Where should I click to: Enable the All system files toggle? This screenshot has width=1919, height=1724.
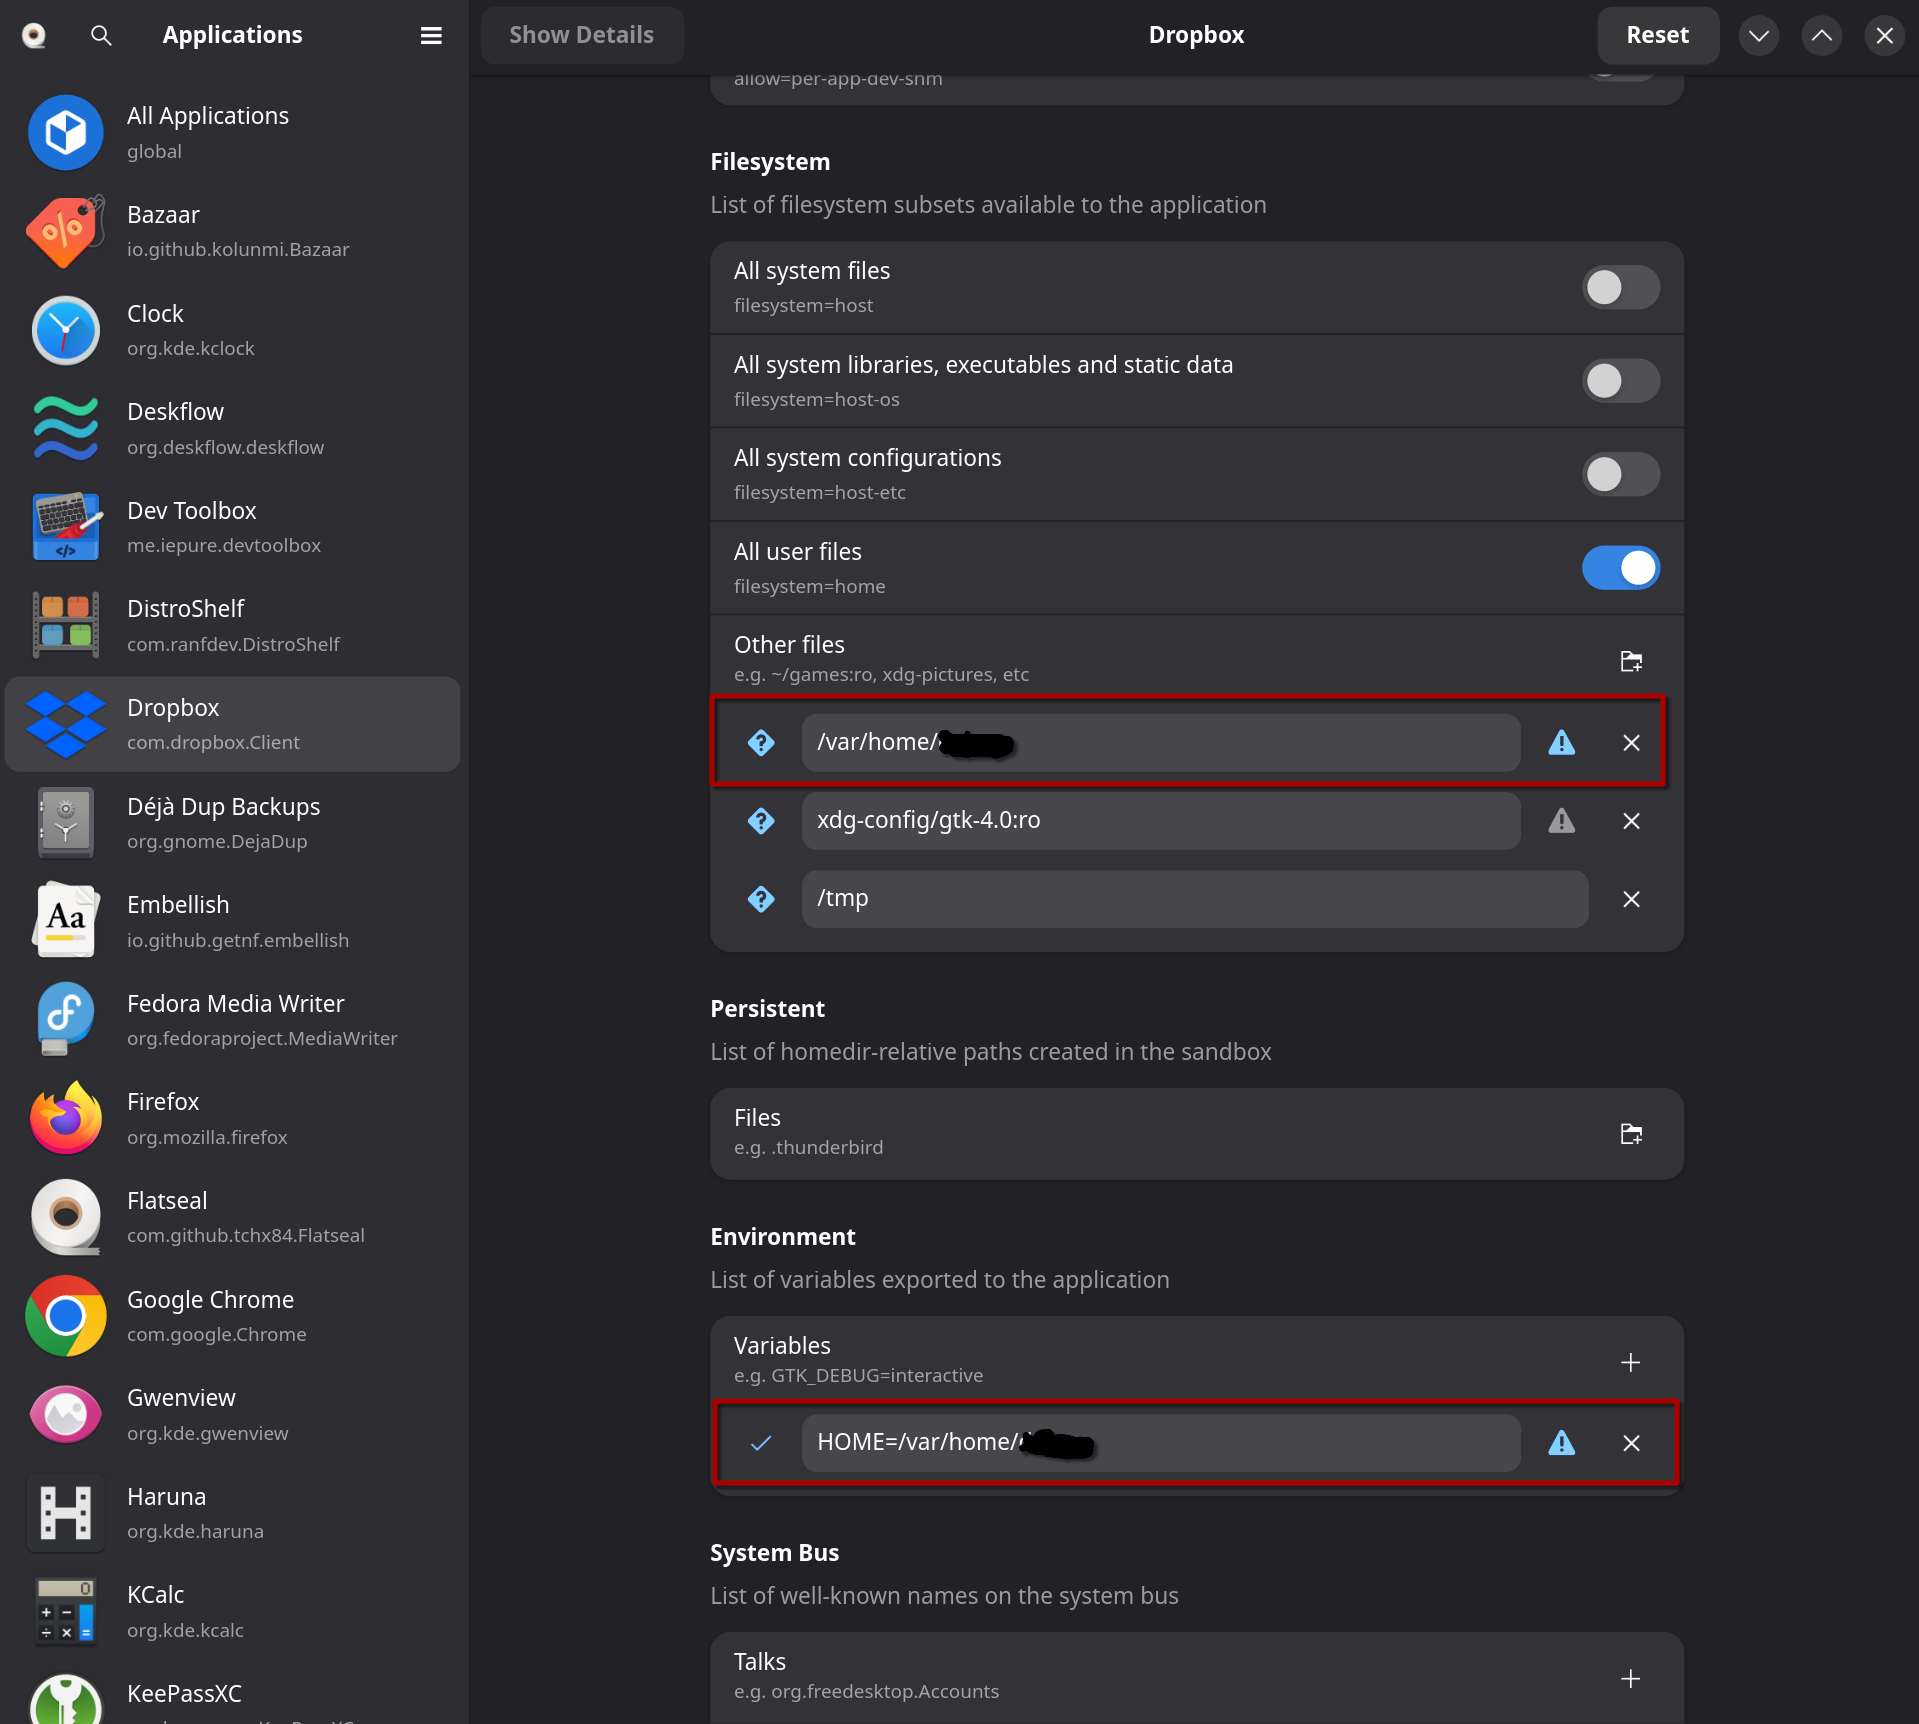1620,288
